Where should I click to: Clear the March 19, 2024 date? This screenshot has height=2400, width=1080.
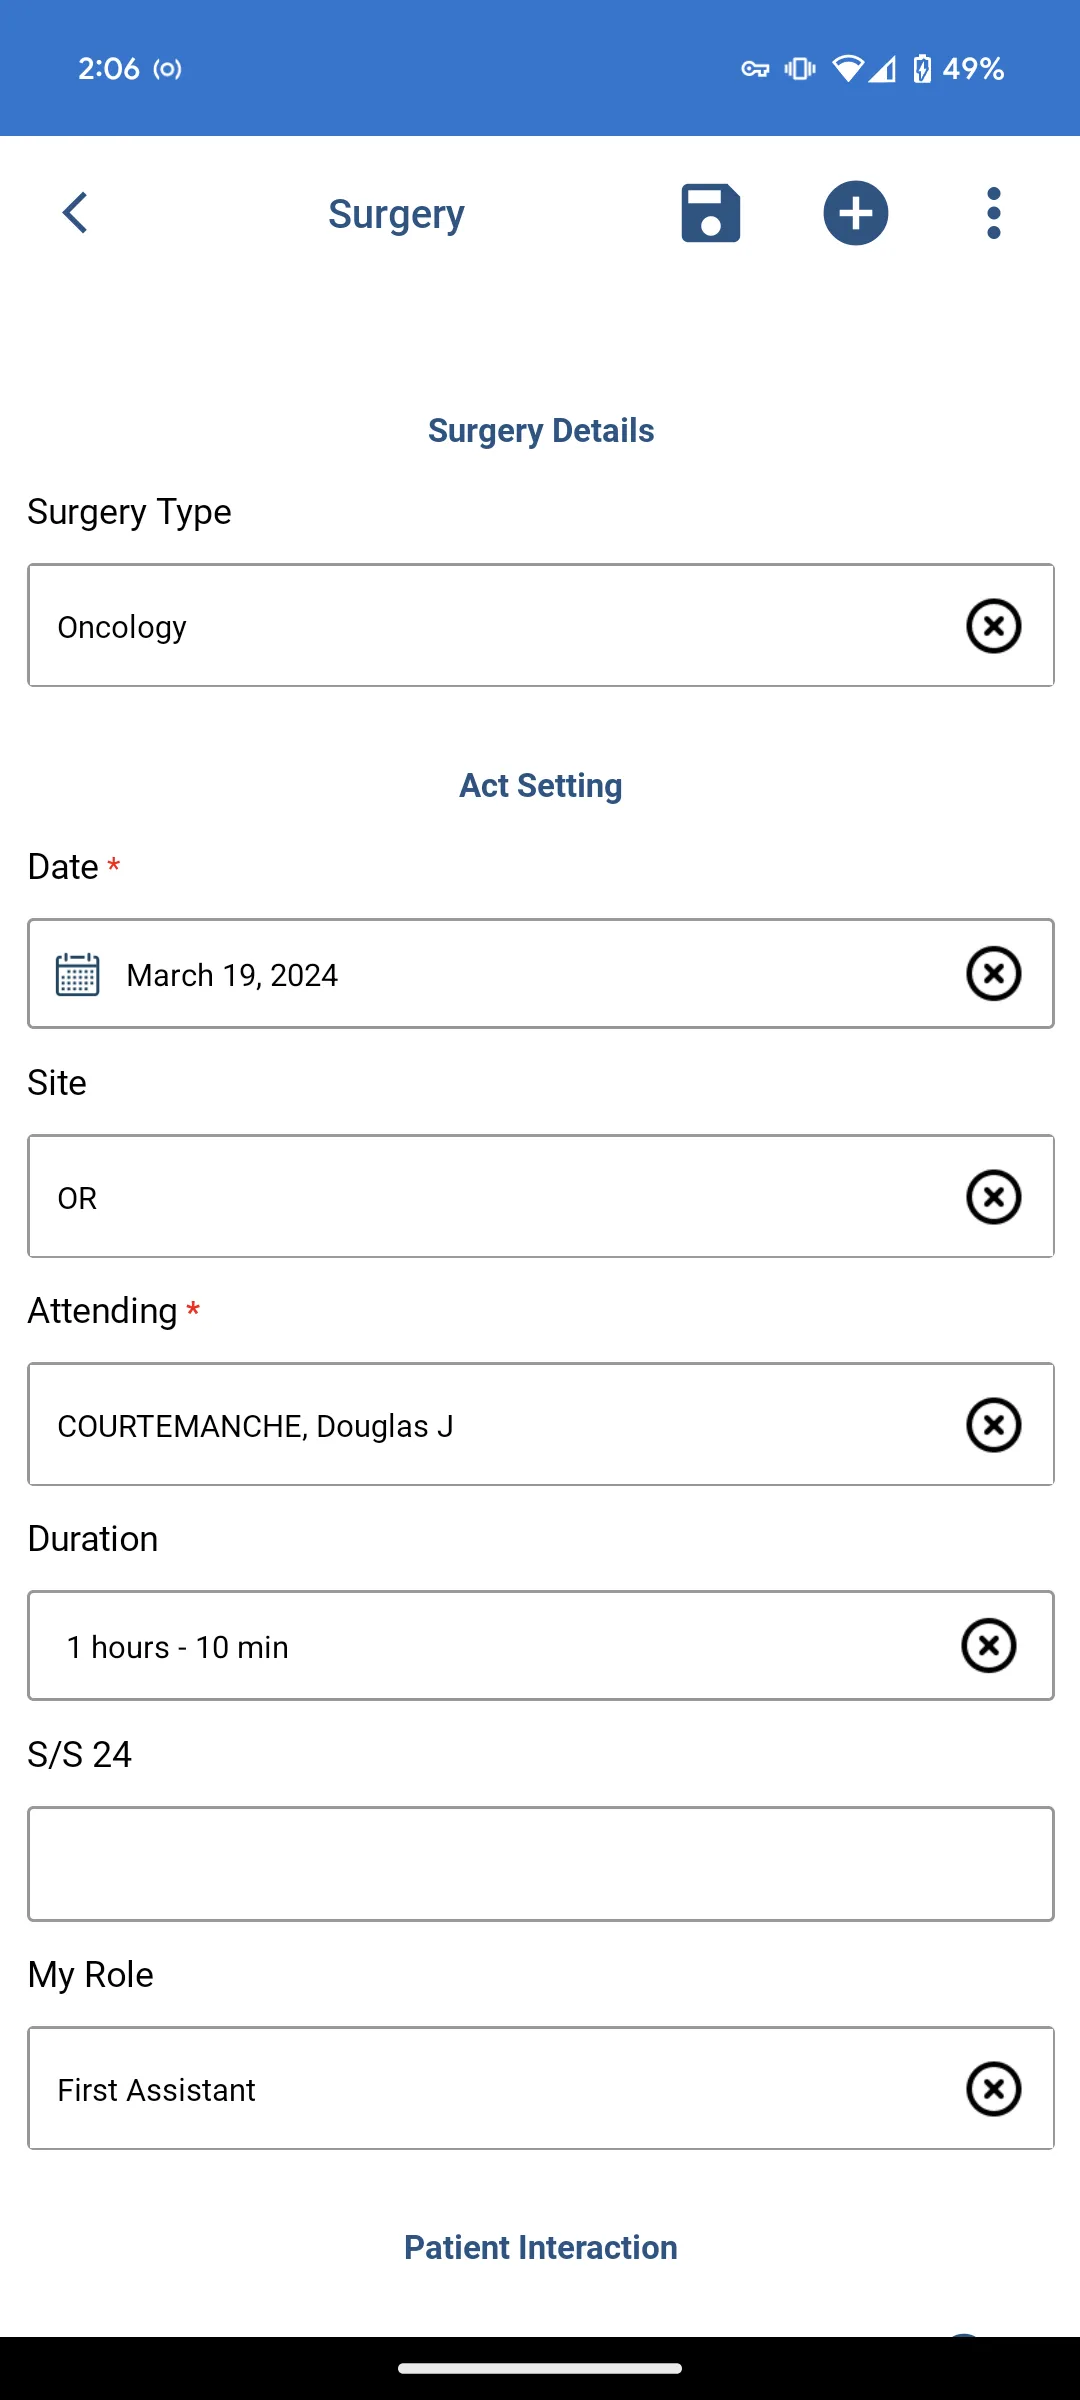[x=993, y=973]
